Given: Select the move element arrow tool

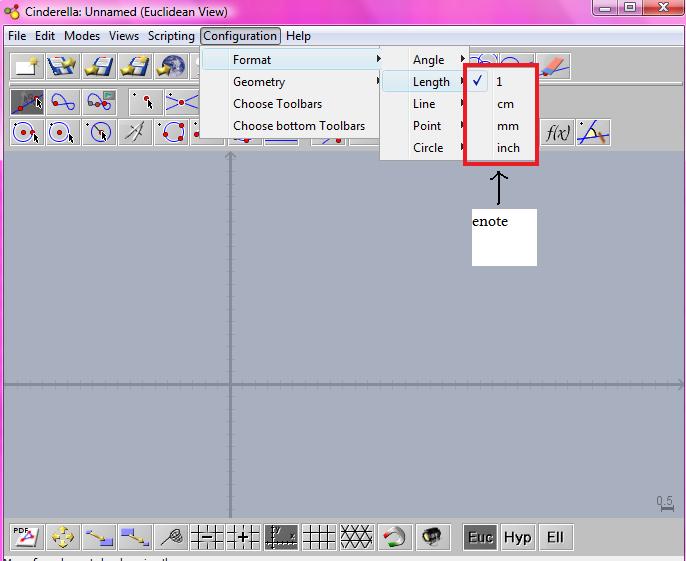Looking at the screenshot, I should [26, 101].
